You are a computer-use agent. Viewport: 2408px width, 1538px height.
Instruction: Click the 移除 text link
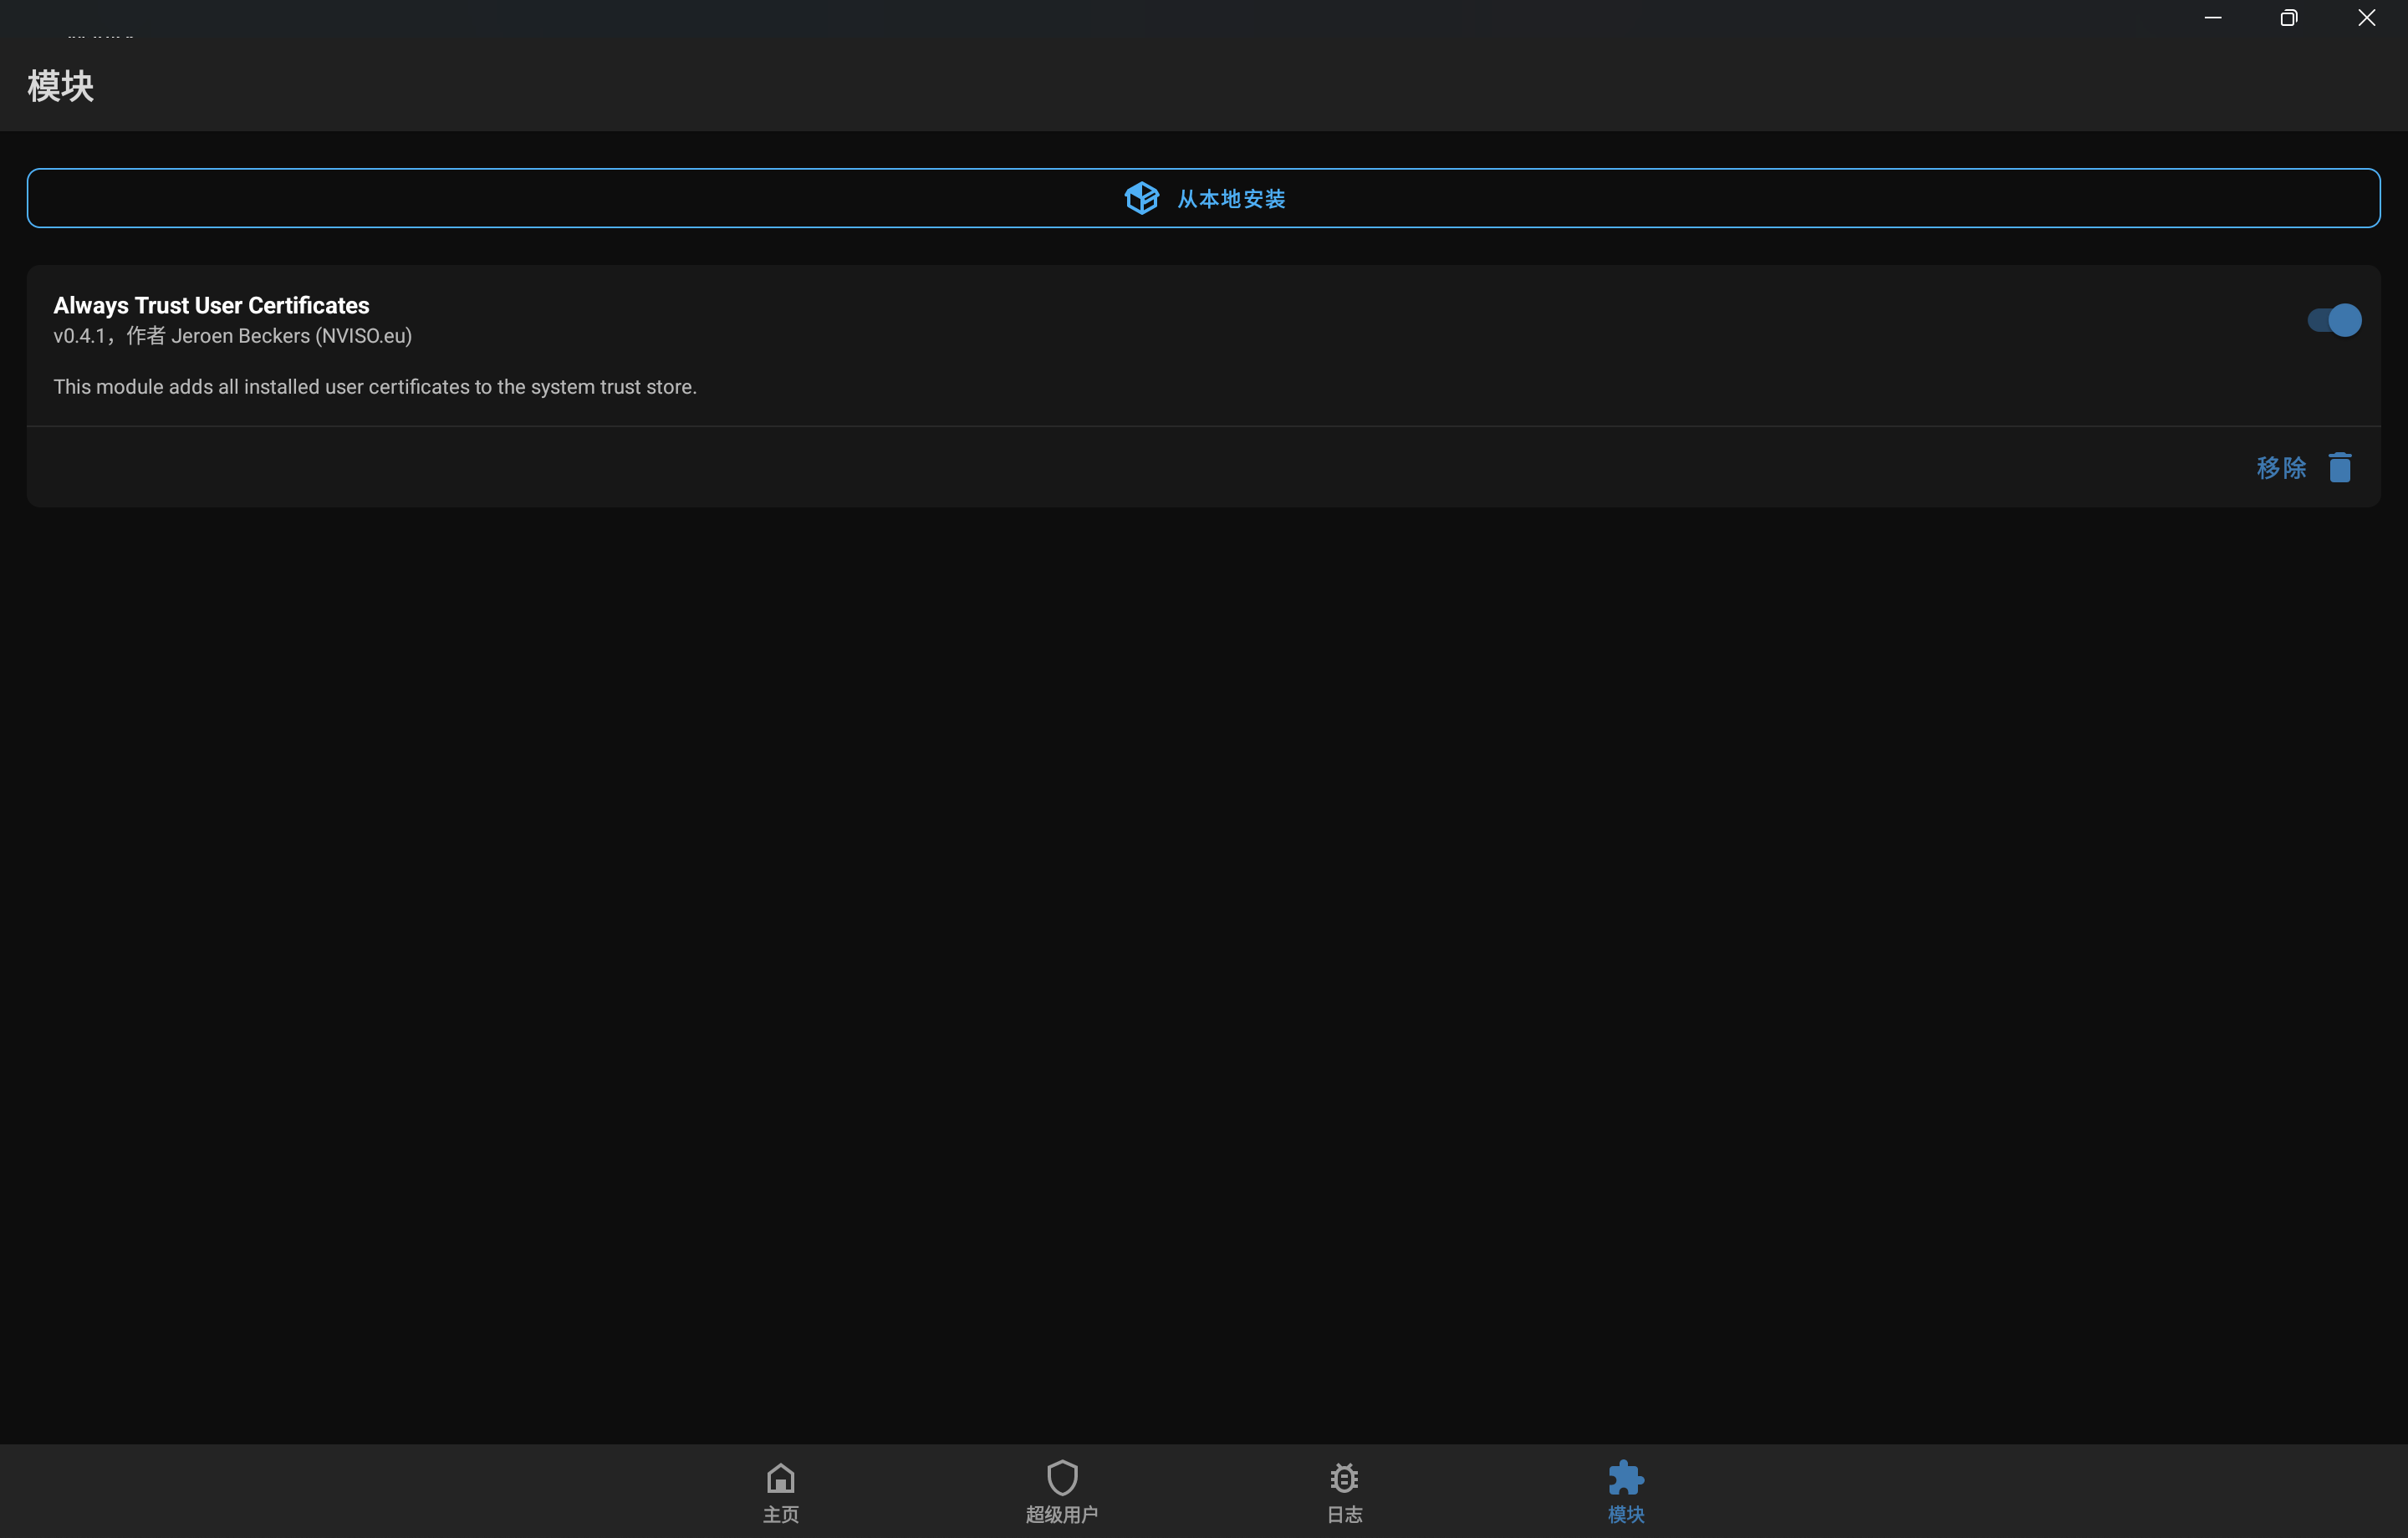point(2280,467)
